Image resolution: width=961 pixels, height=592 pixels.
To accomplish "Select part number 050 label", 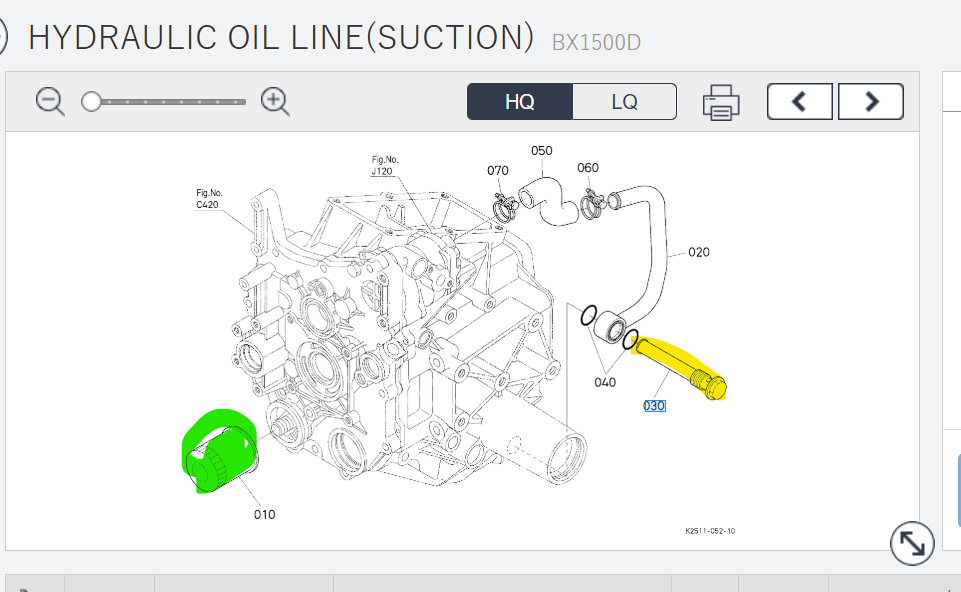I will pyautogui.click(x=541, y=151).
